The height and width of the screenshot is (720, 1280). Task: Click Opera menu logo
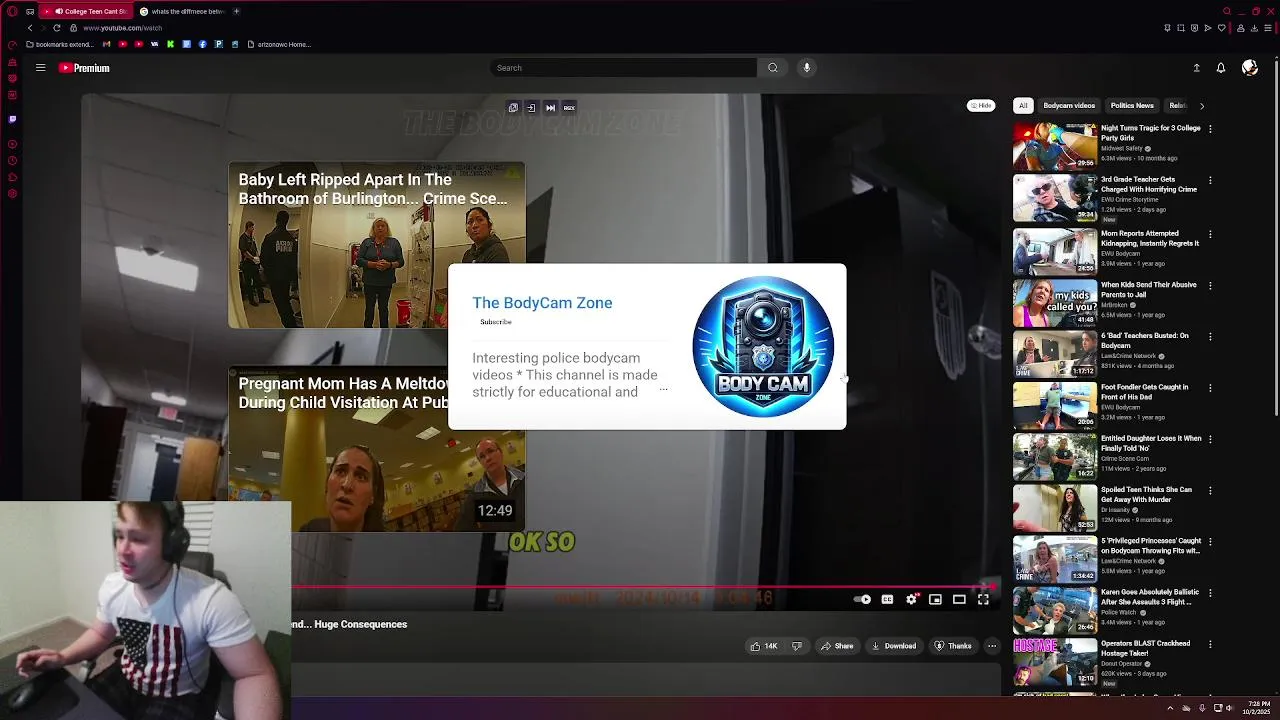pos(12,11)
